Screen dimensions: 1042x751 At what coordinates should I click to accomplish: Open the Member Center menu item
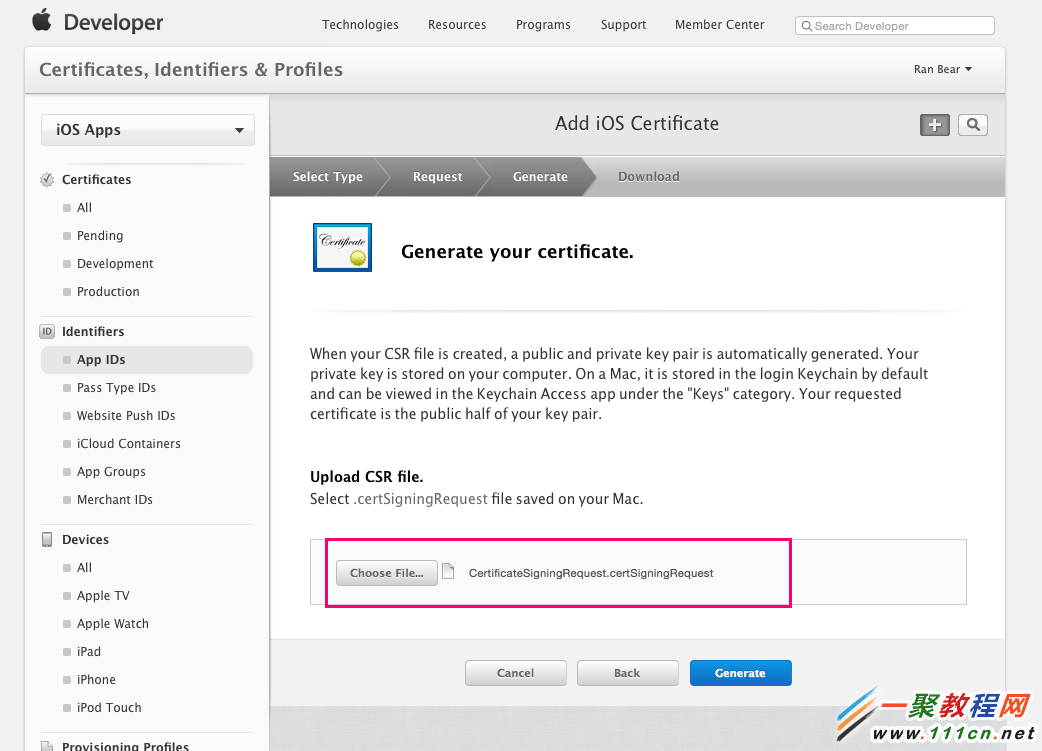(x=719, y=25)
